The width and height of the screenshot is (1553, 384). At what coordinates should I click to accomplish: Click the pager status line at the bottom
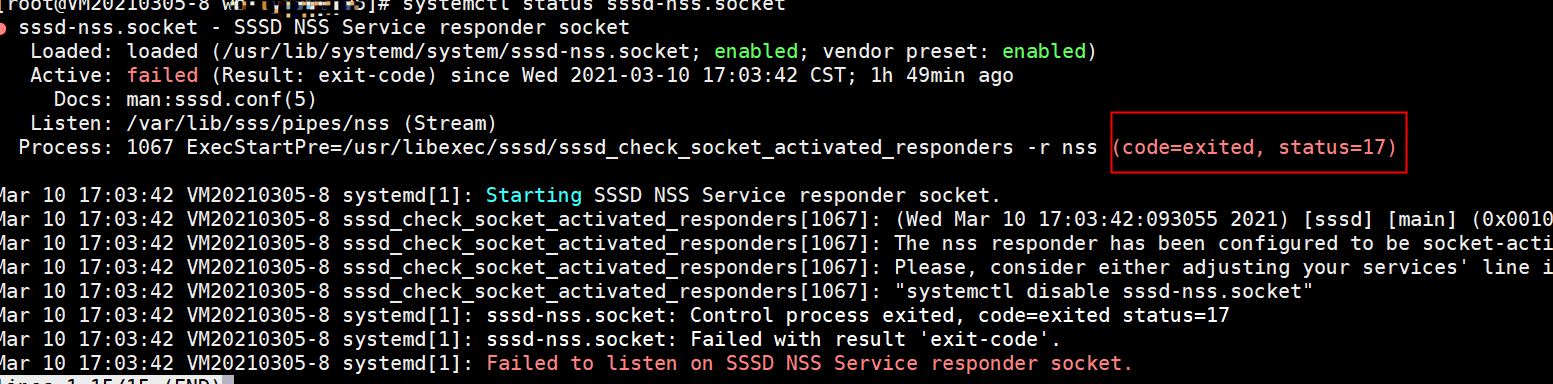[x=116, y=380]
